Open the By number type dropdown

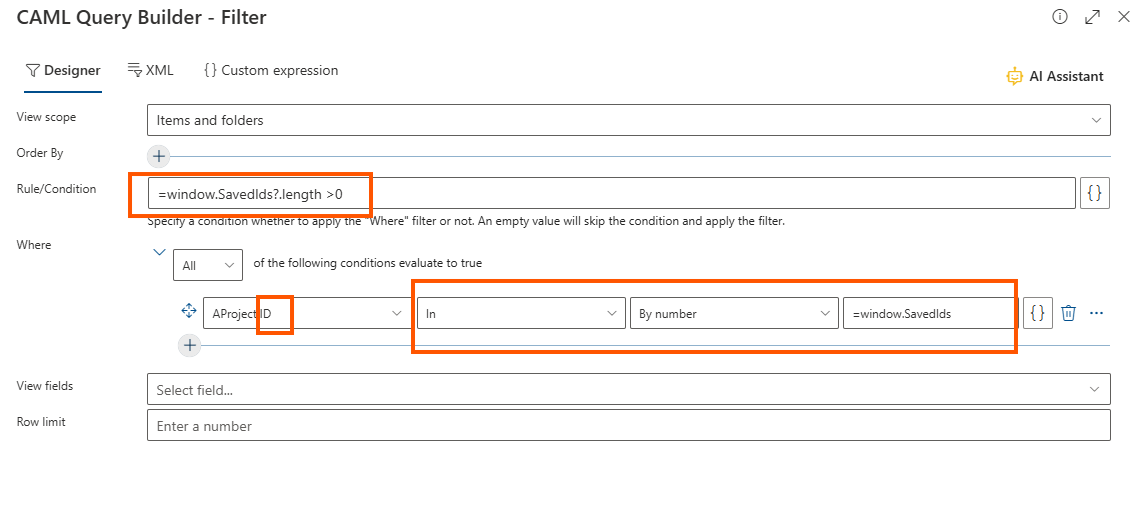tap(733, 313)
